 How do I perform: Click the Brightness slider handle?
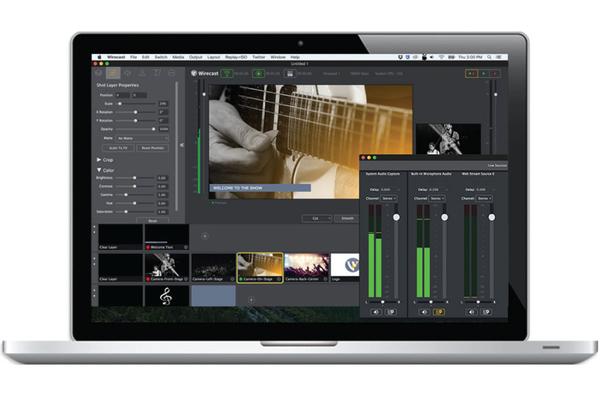pyautogui.click(x=134, y=178)
